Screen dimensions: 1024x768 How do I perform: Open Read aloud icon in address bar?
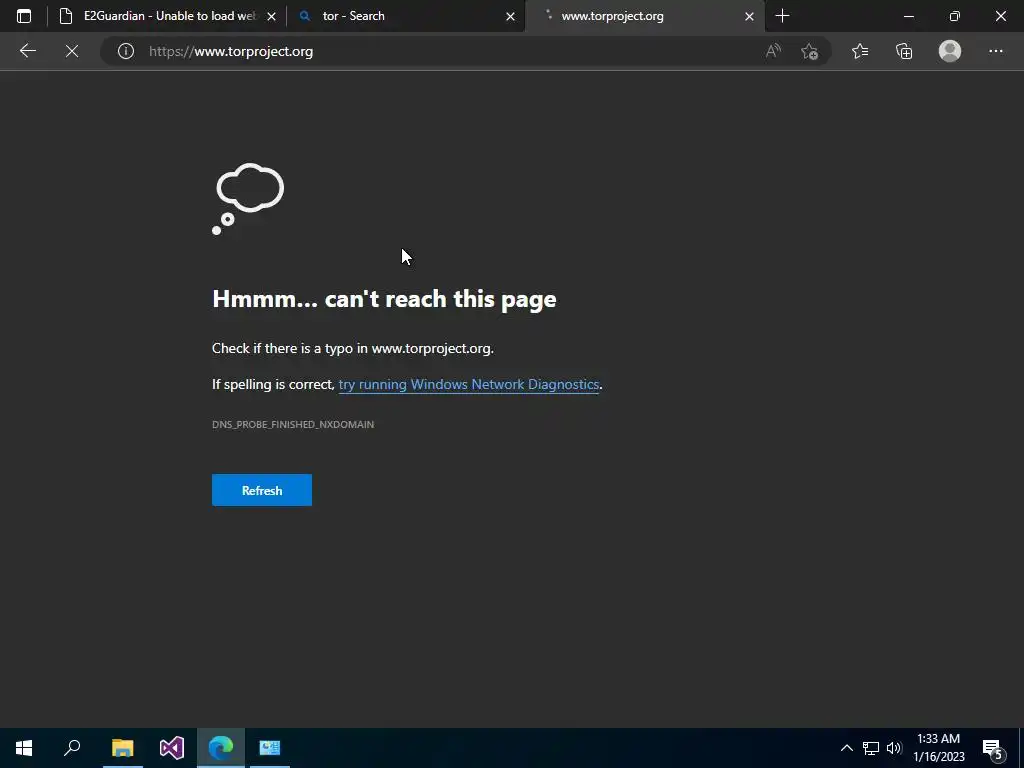click(x=773, y=51)
